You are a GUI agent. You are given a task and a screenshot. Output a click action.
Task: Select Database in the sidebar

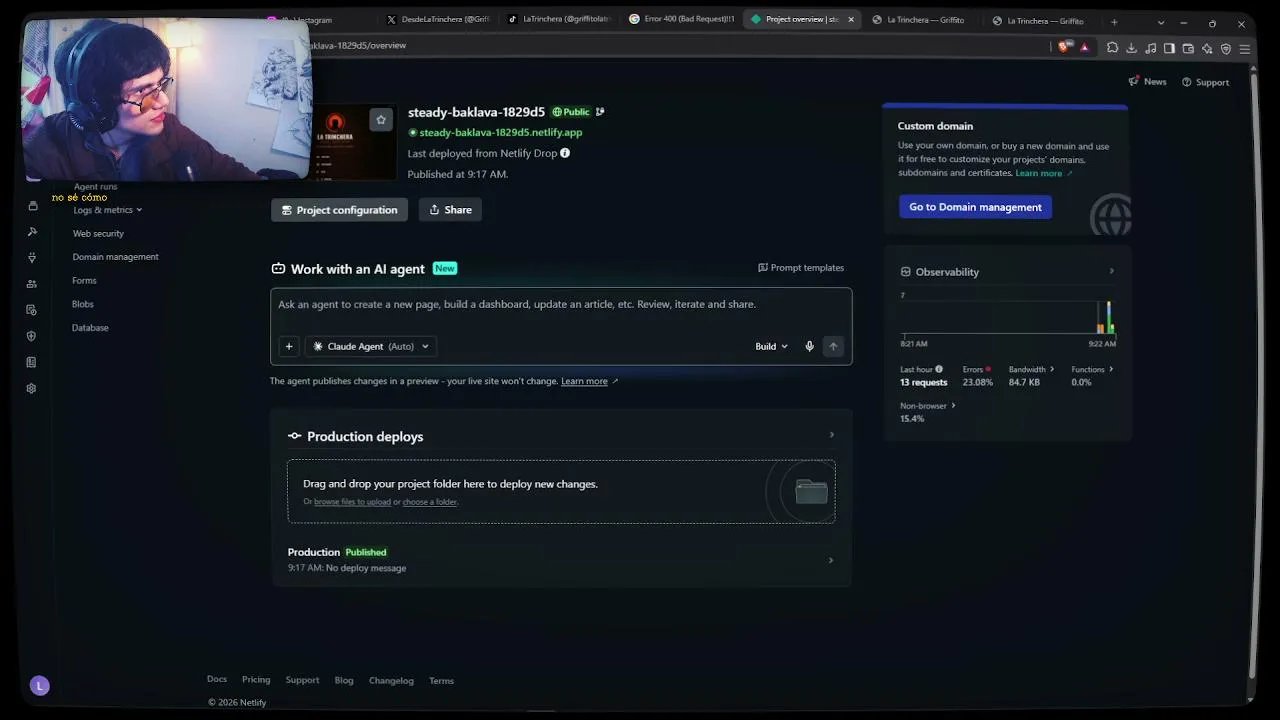[90, 328]
